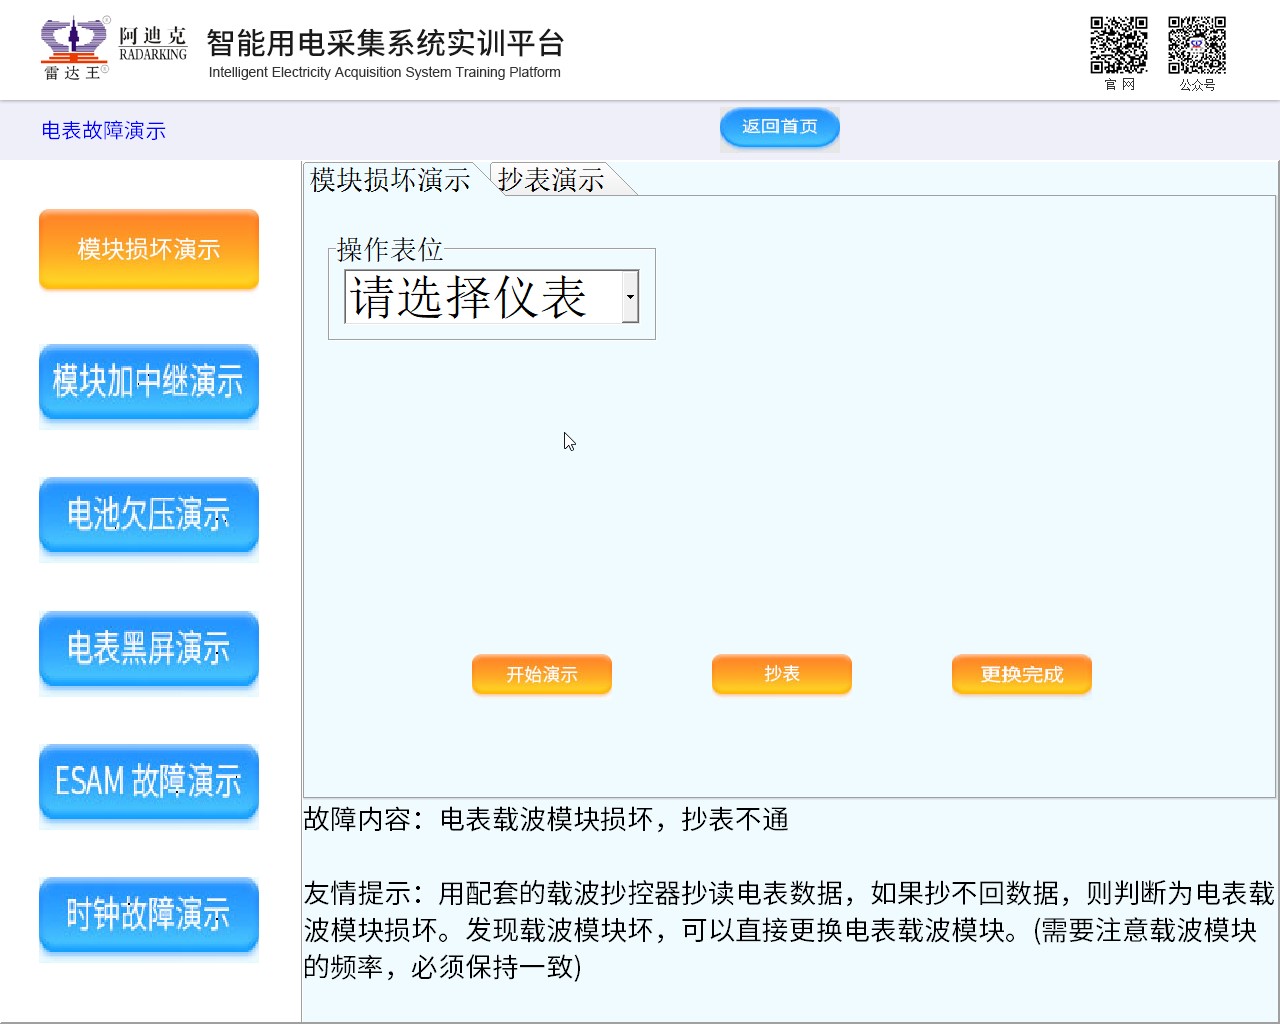Viewport: 1280px width, 1024px height.
Task: Click the orange 抄表 button
Action: click(x=781, y=674)
